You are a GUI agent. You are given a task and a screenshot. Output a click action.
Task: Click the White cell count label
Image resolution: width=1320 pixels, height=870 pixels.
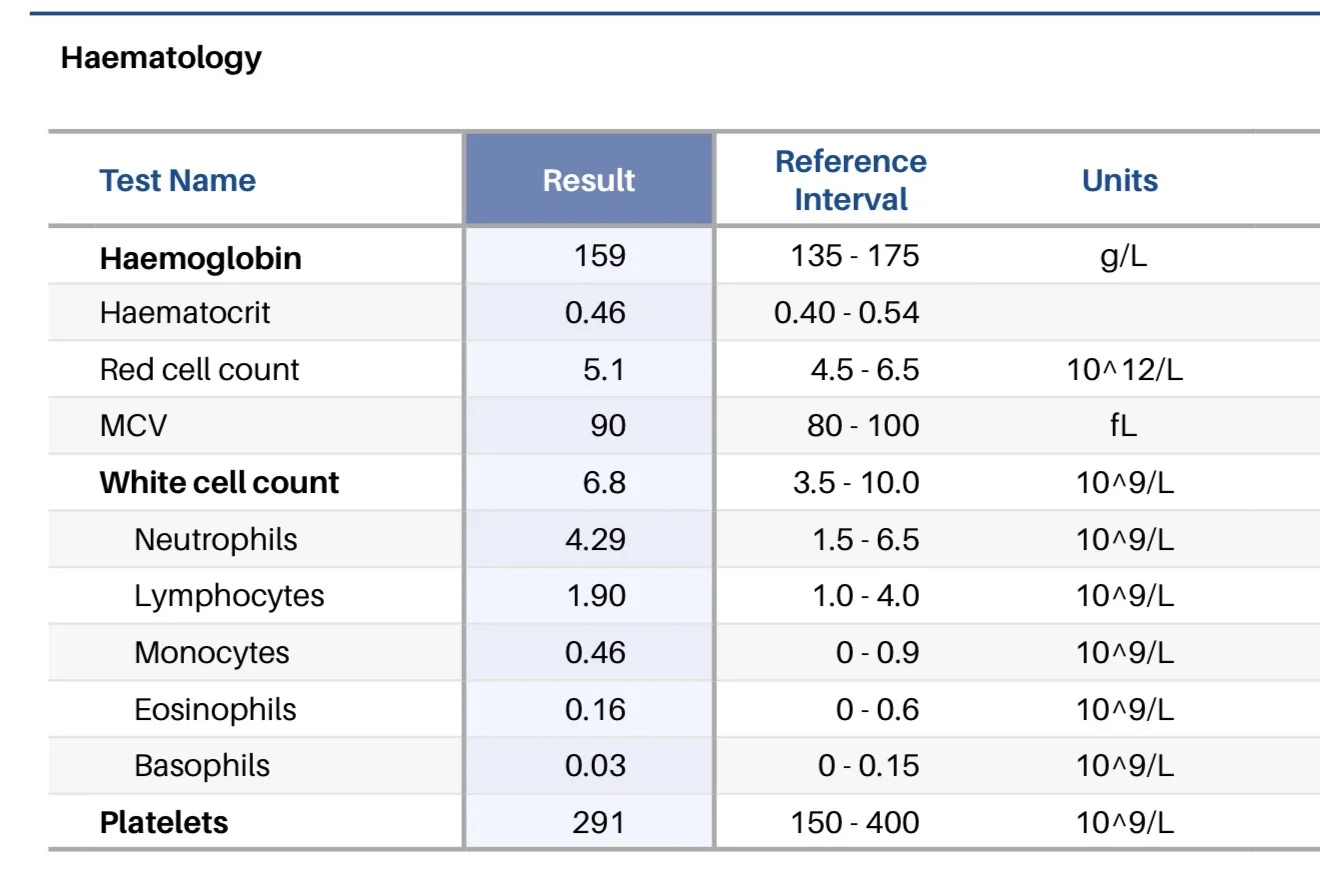pyautogui.click(x=219, y=483)
